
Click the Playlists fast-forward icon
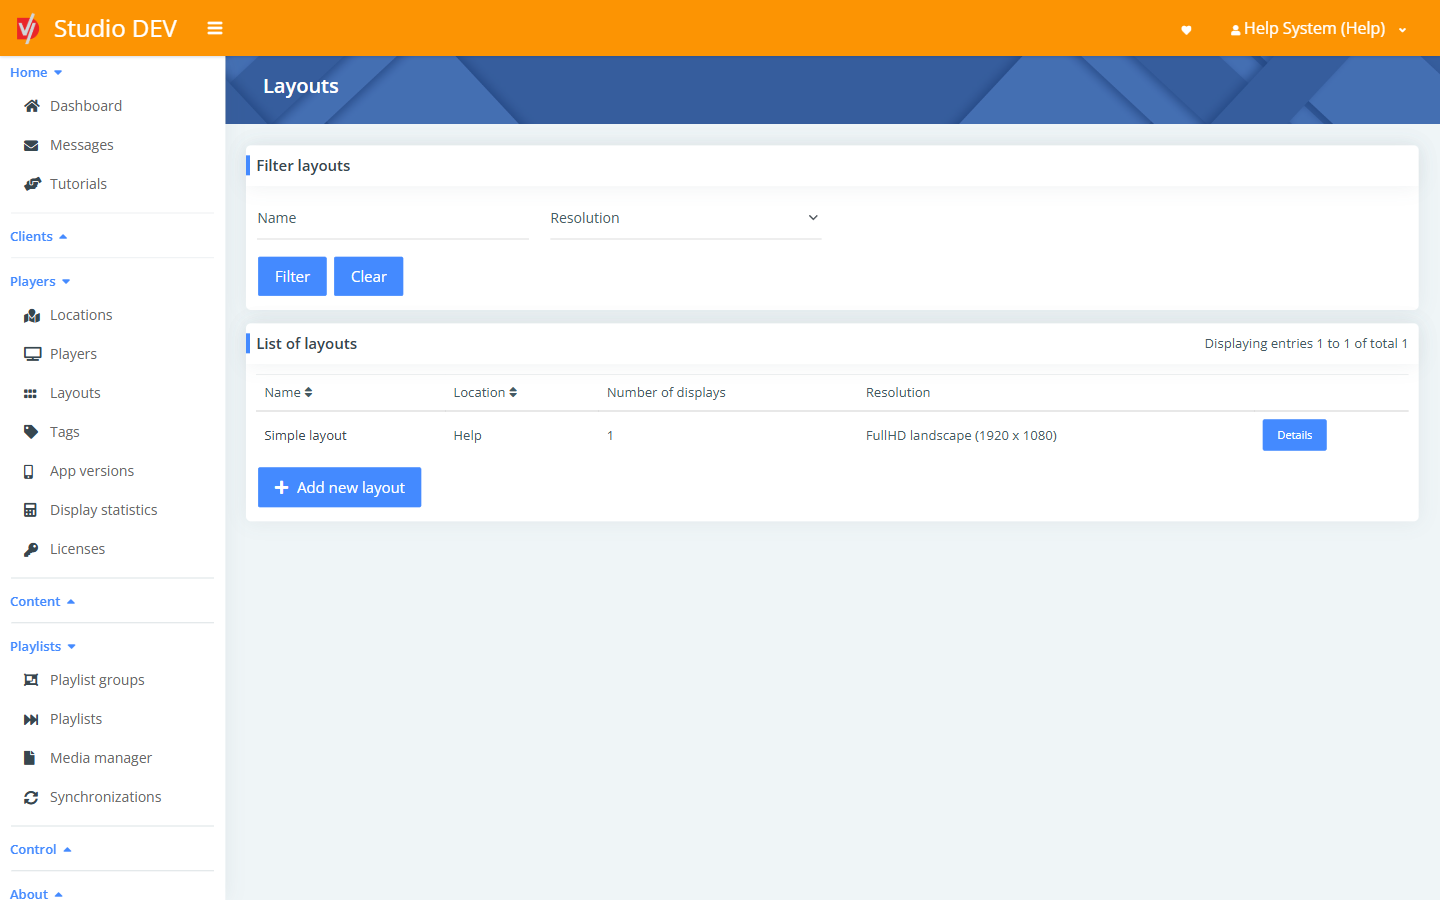31,719
